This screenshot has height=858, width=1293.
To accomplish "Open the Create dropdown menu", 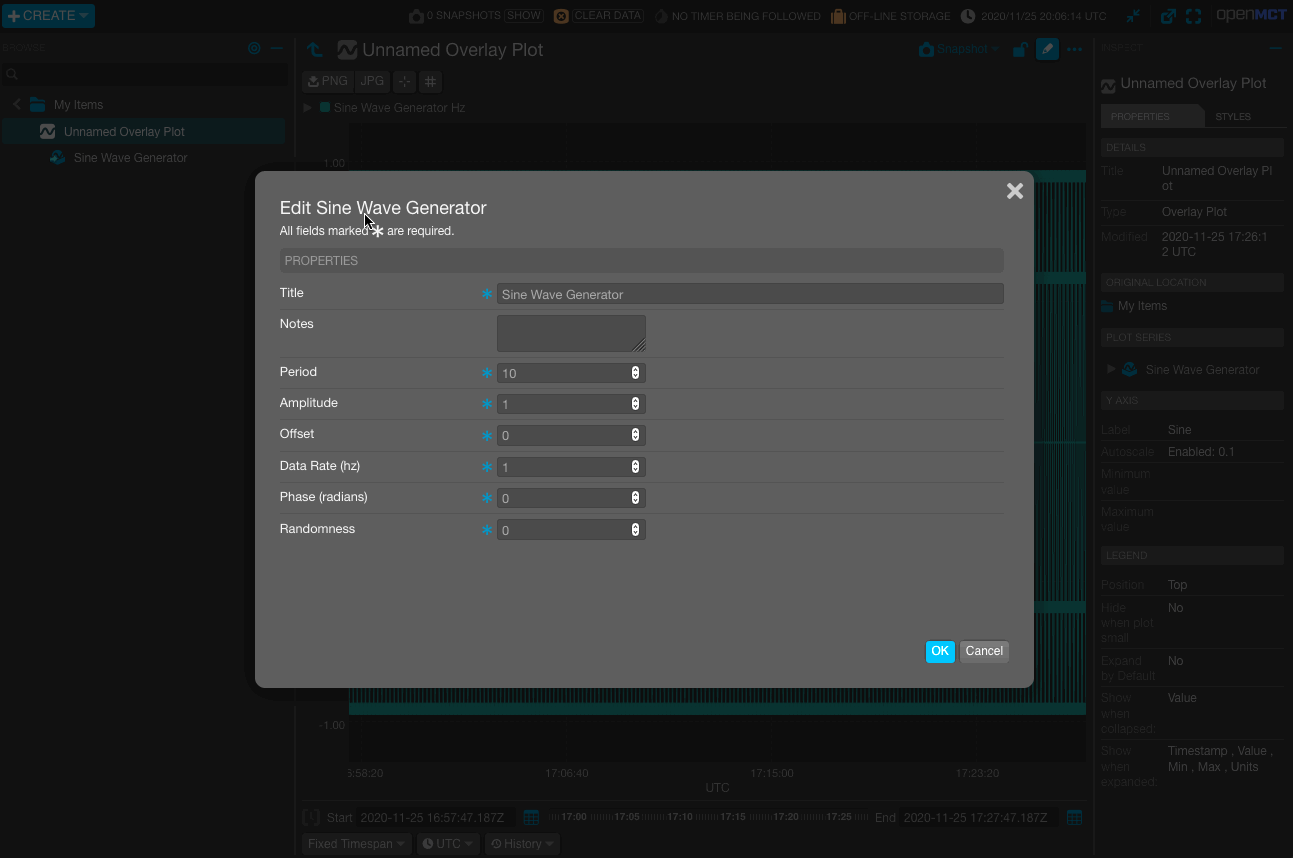I will [x=48, y=15].
